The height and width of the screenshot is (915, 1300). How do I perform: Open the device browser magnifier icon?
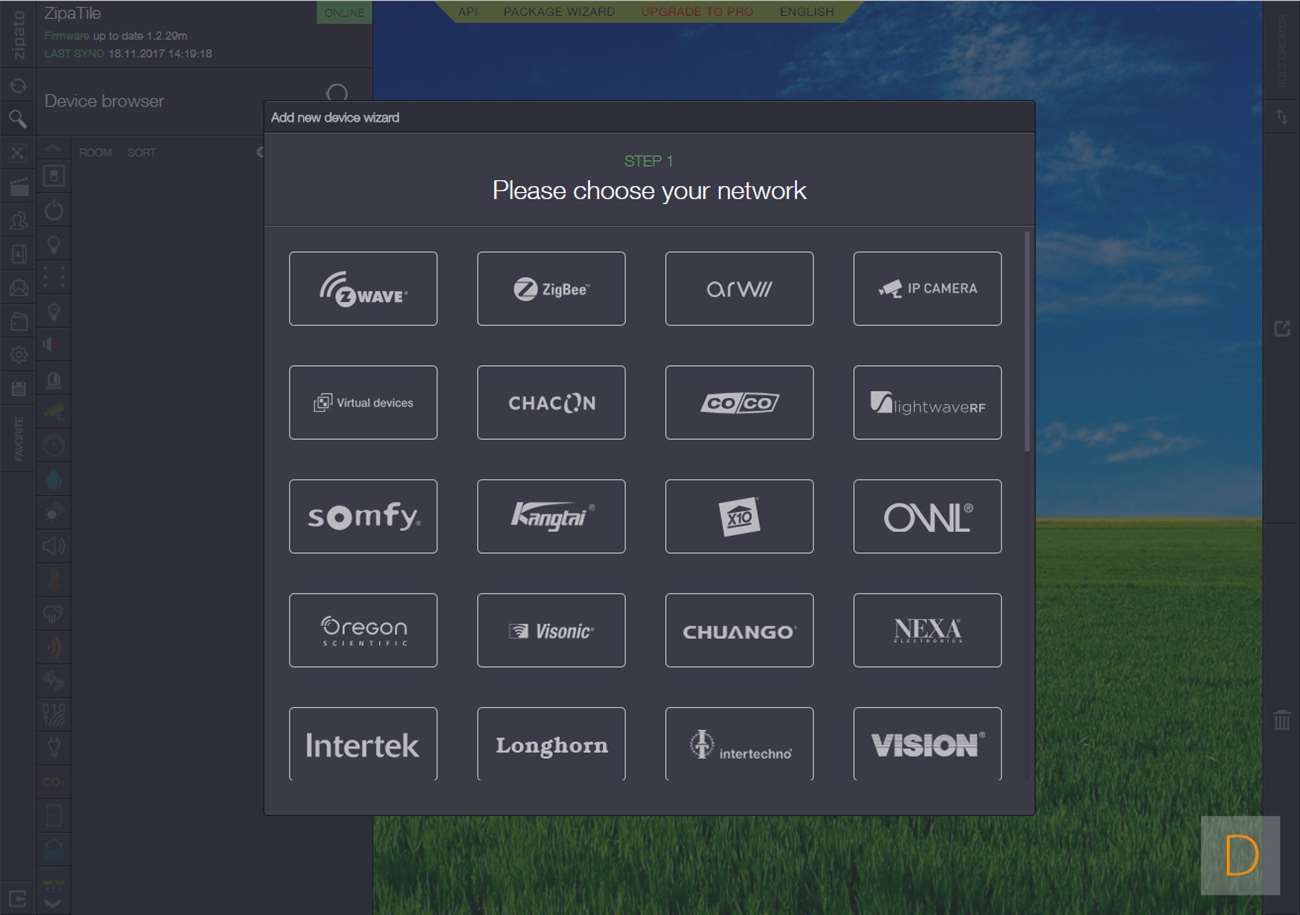coord(18,119)
